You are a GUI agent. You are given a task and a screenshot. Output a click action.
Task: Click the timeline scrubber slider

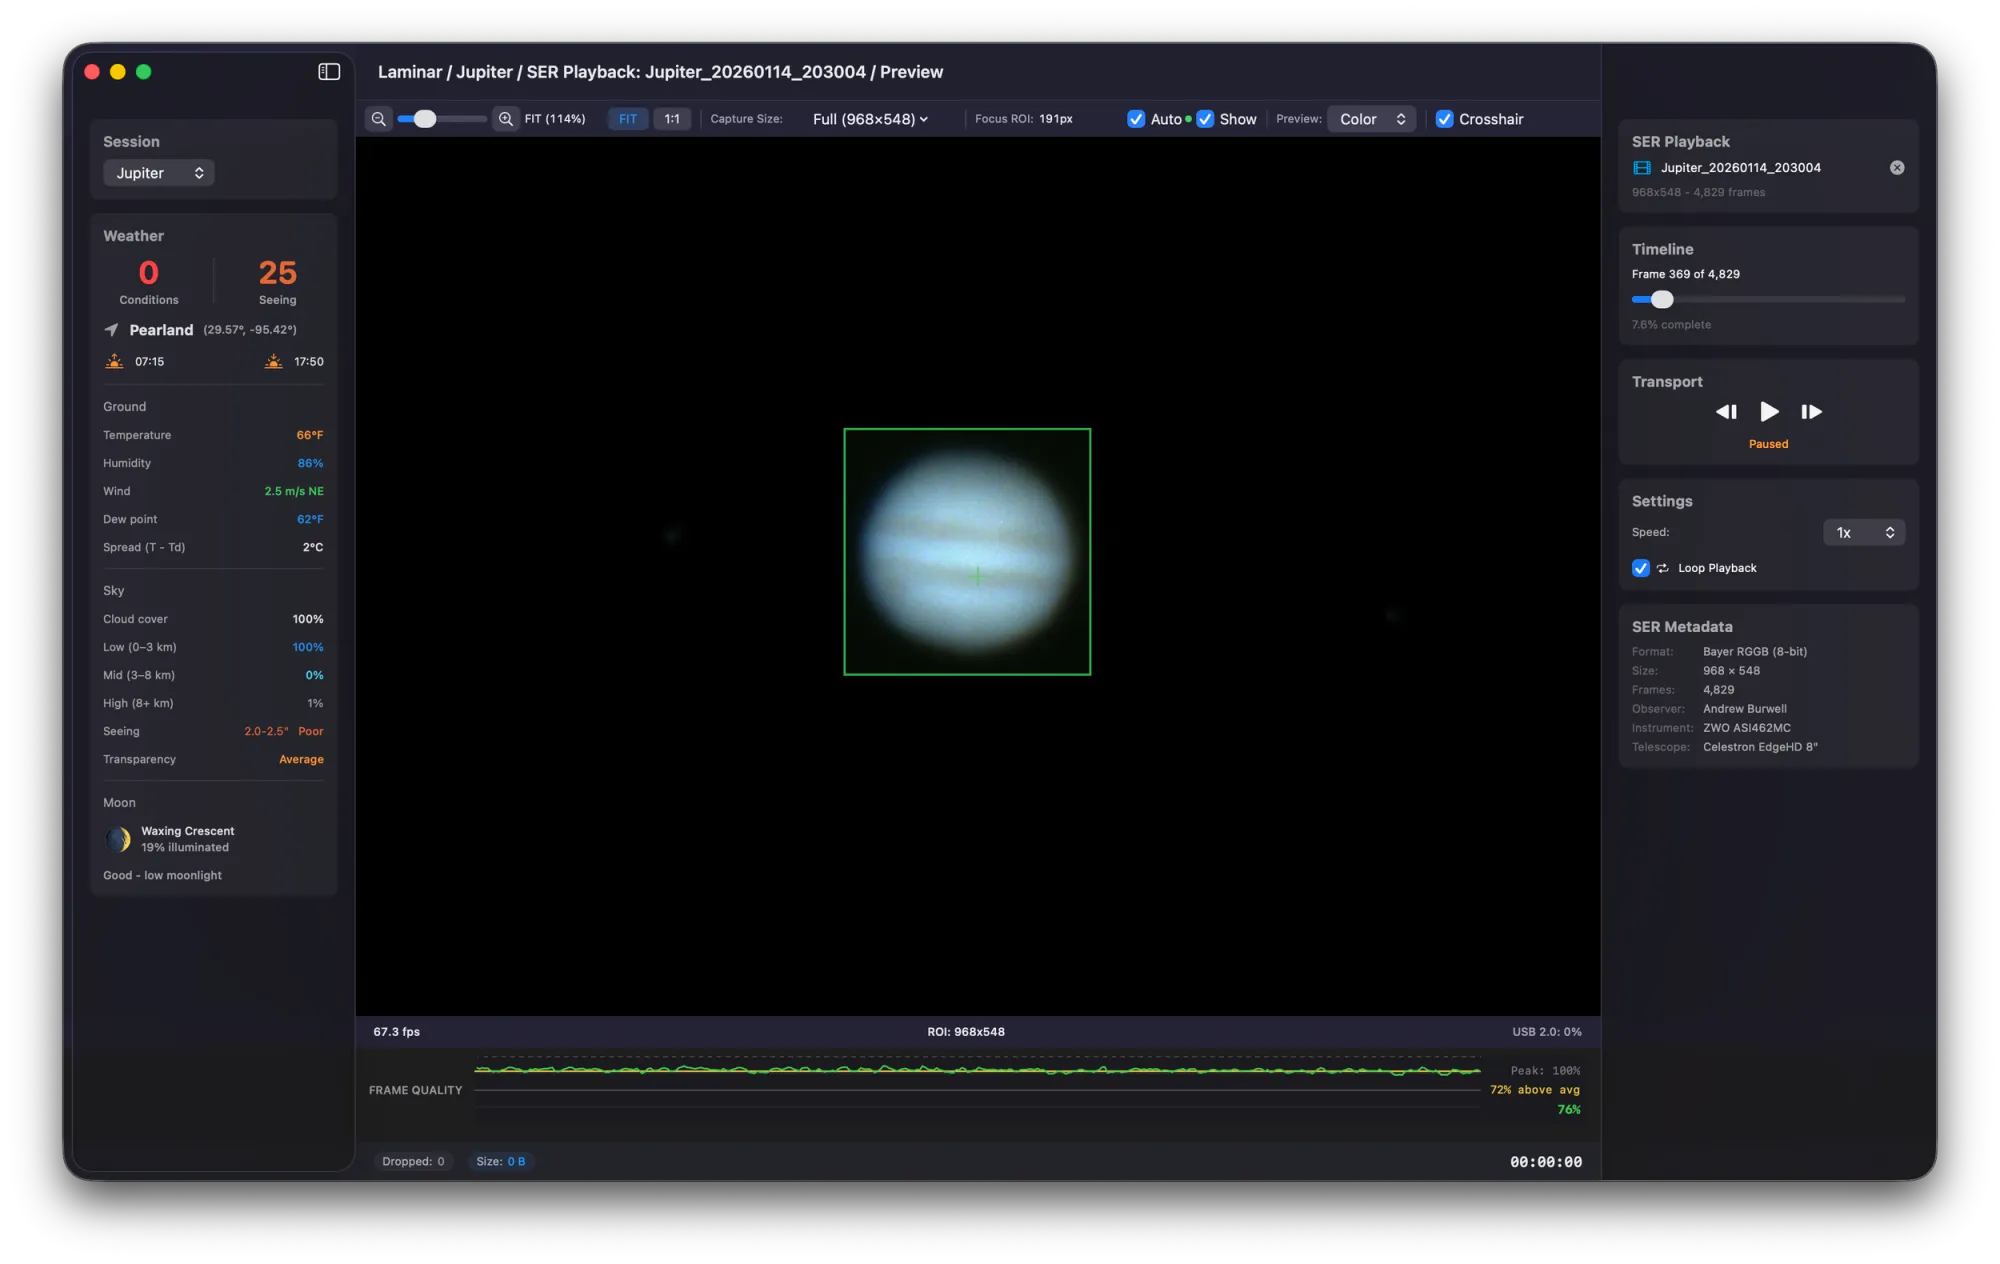[x=1662, y=299]
